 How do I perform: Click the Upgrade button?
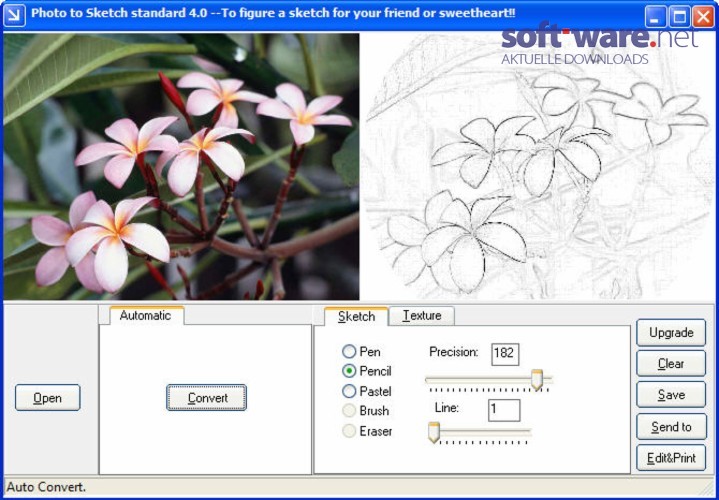[x=671, y=333]
